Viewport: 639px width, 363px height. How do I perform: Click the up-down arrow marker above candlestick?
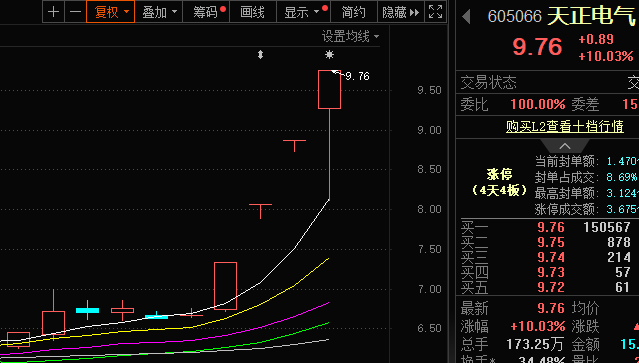tap(260, 55)
